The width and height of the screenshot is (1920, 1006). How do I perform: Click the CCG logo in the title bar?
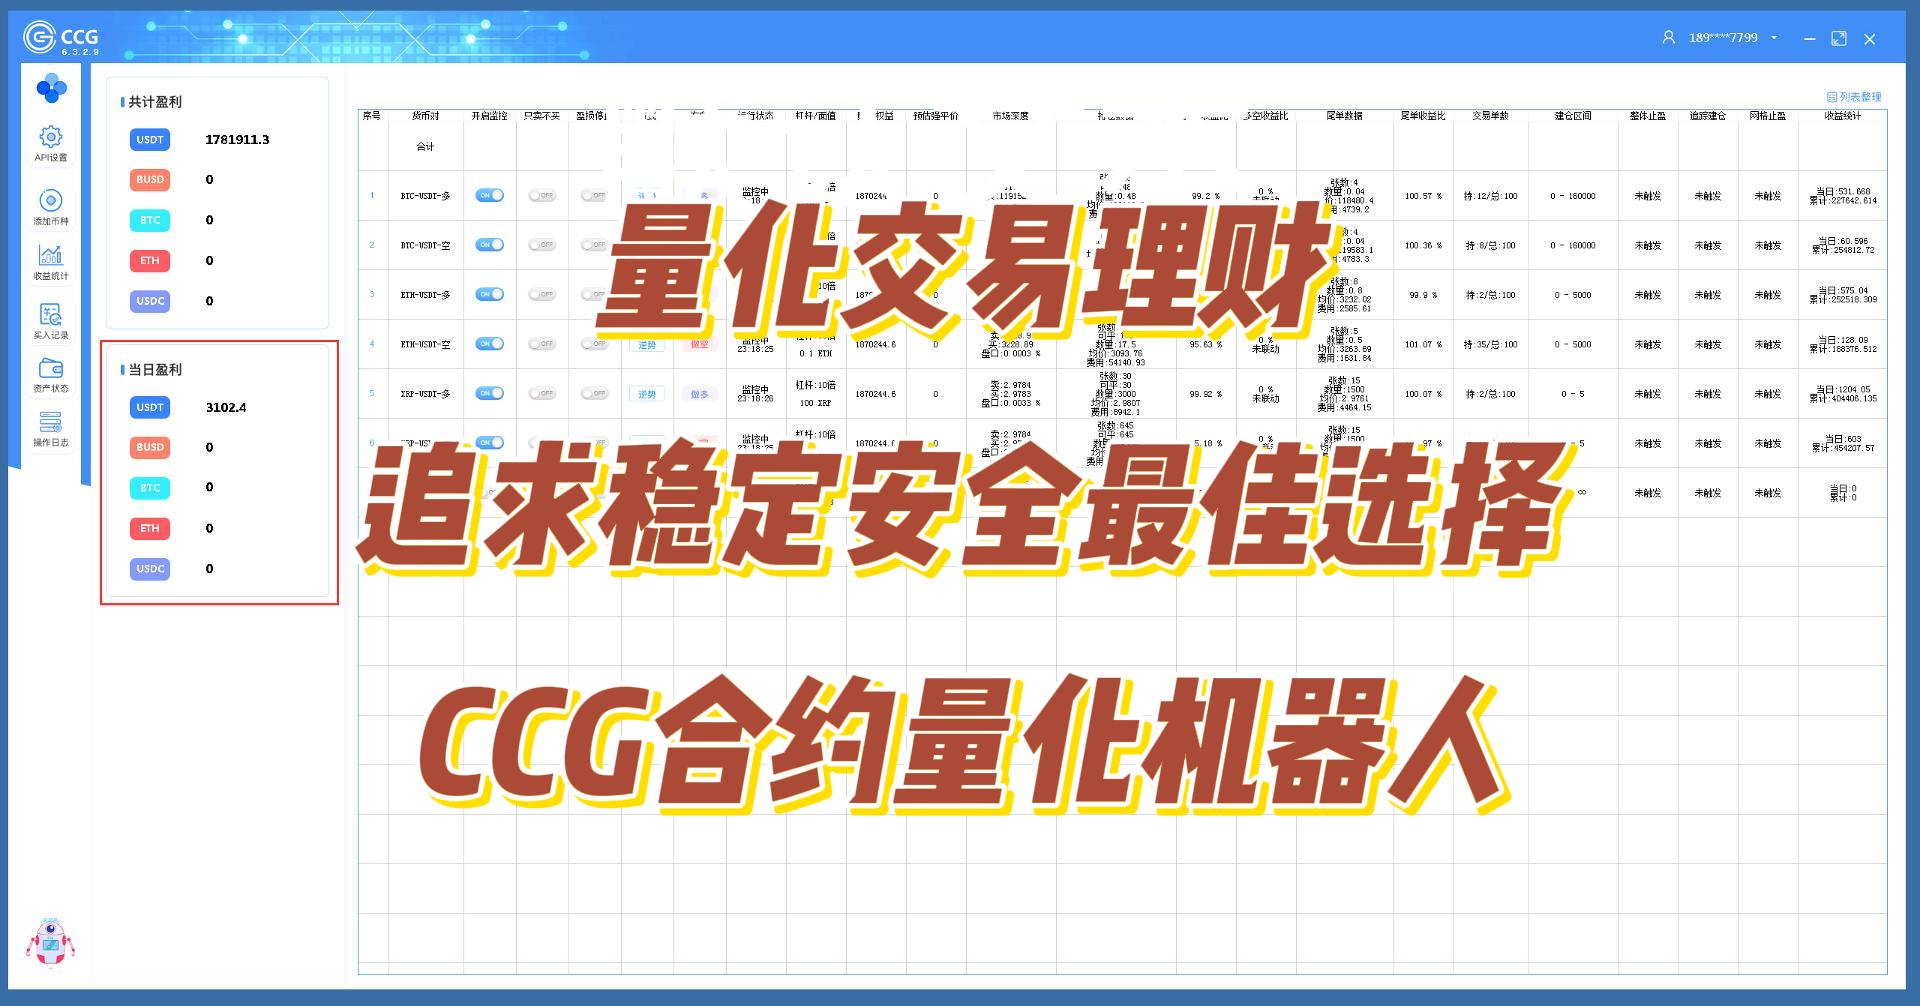coord(60,38)
